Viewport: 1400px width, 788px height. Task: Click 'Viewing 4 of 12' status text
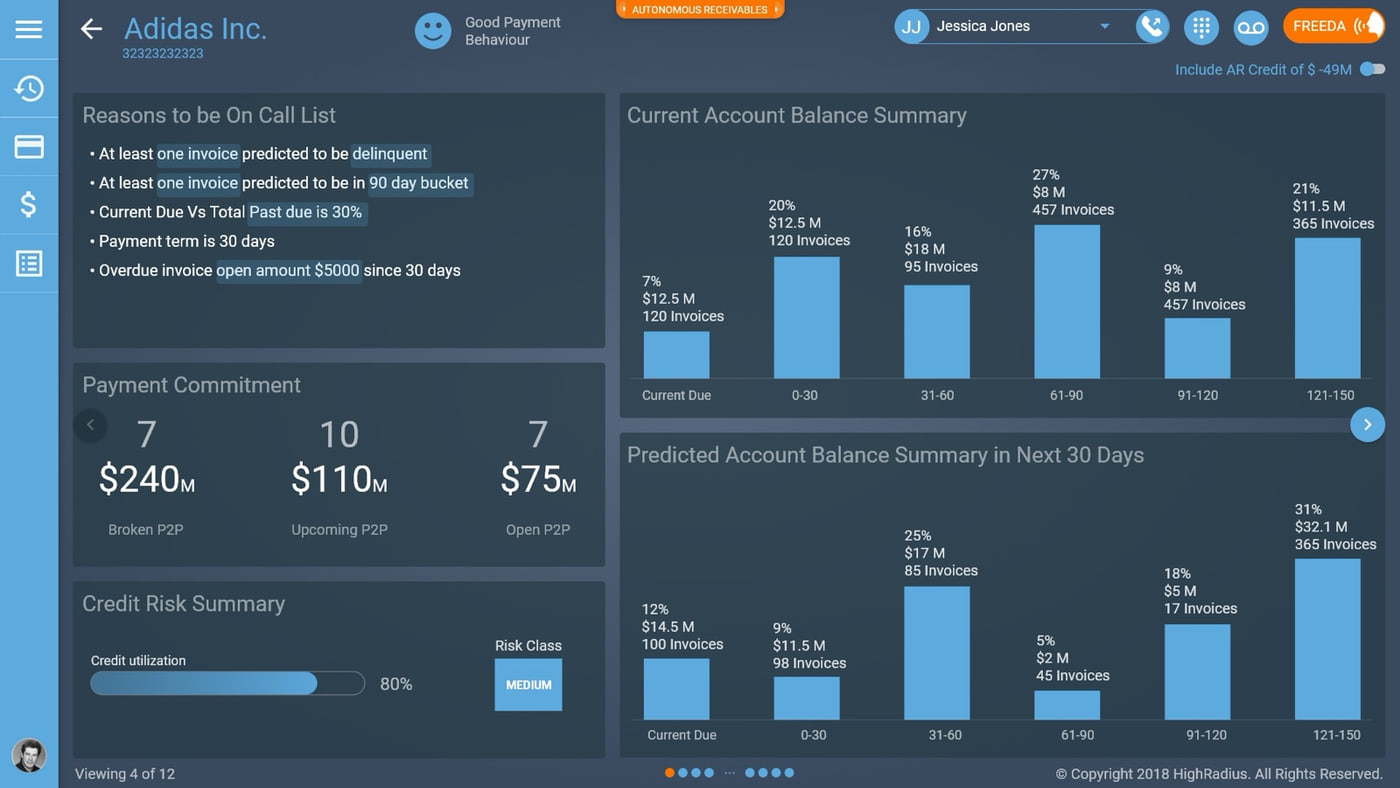125,774
